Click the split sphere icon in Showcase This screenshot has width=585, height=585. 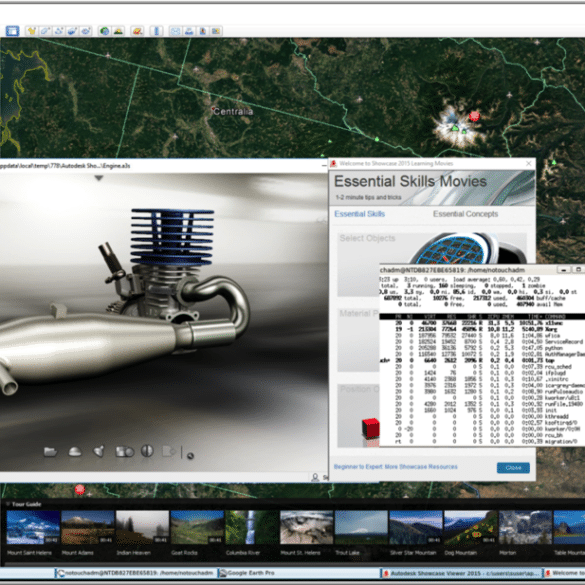click(147, 451)
